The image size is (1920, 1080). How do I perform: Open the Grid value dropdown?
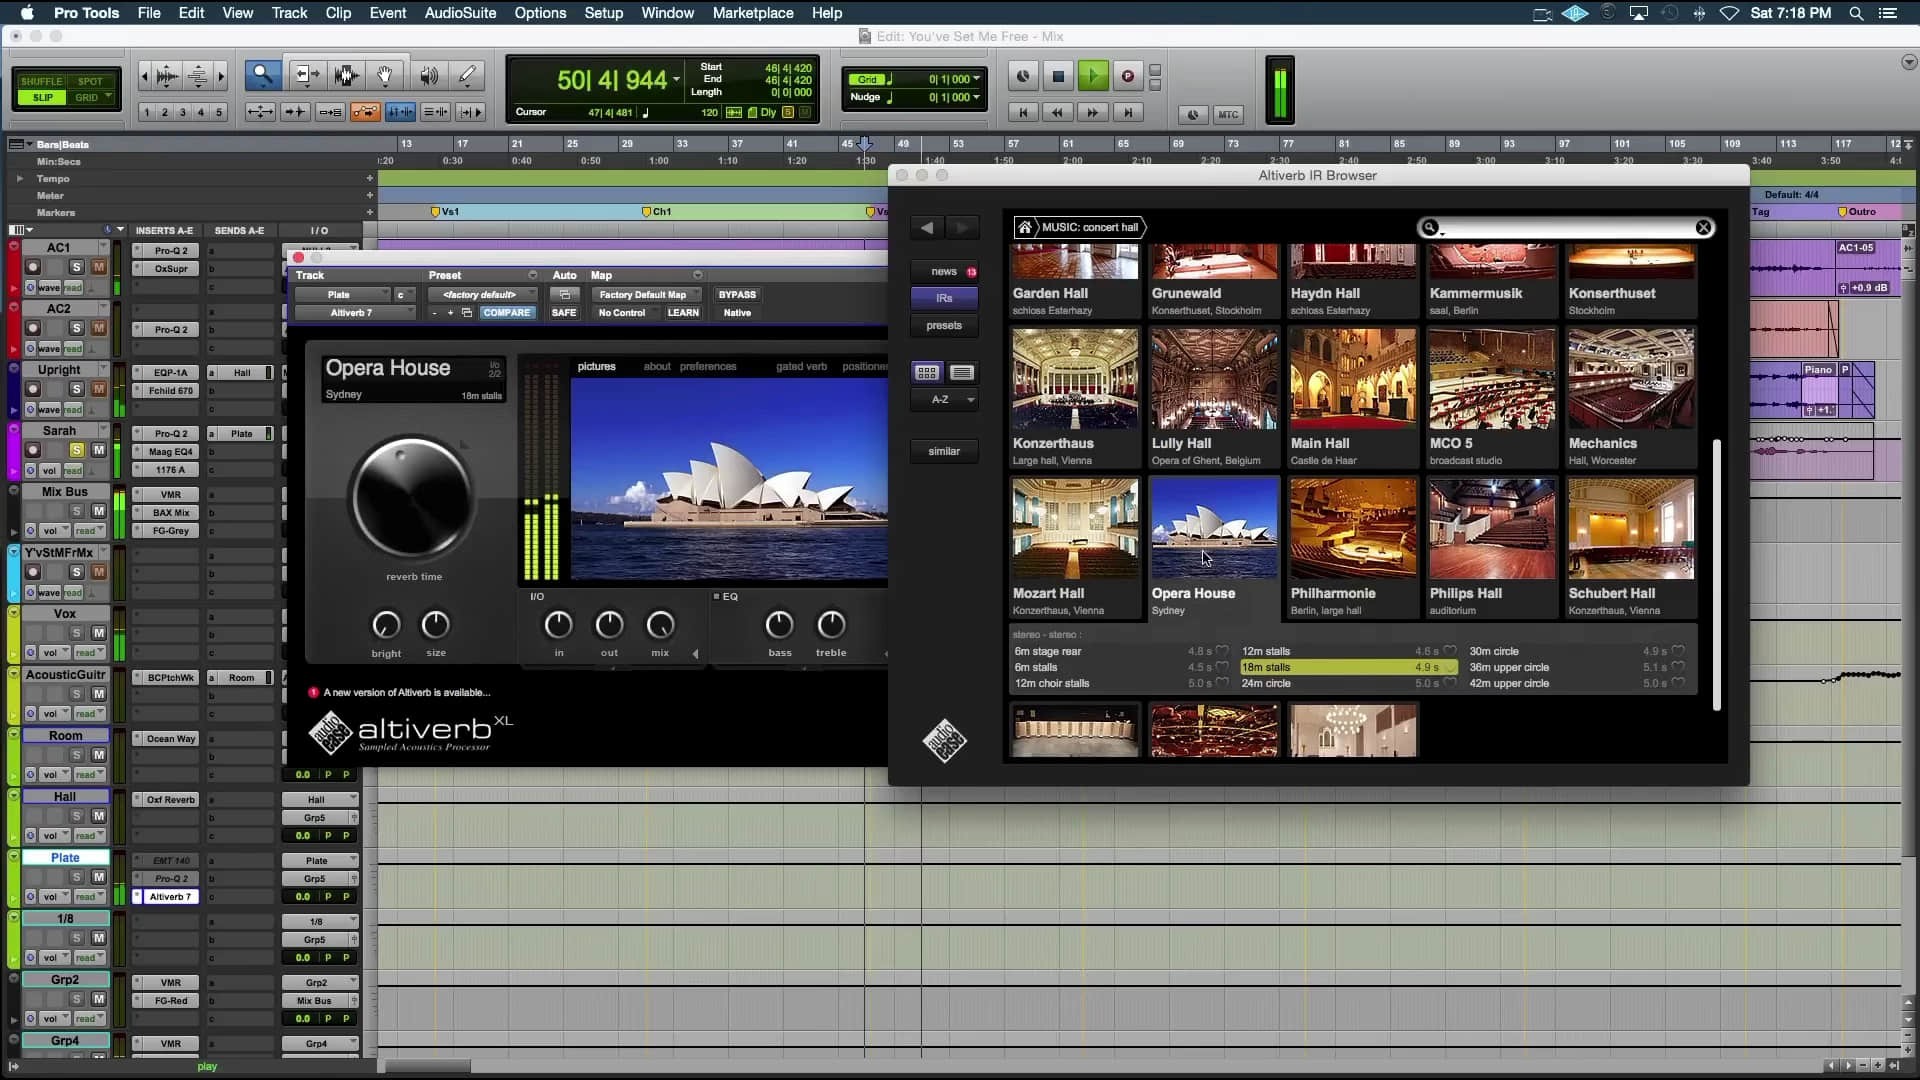pos(977,79)
